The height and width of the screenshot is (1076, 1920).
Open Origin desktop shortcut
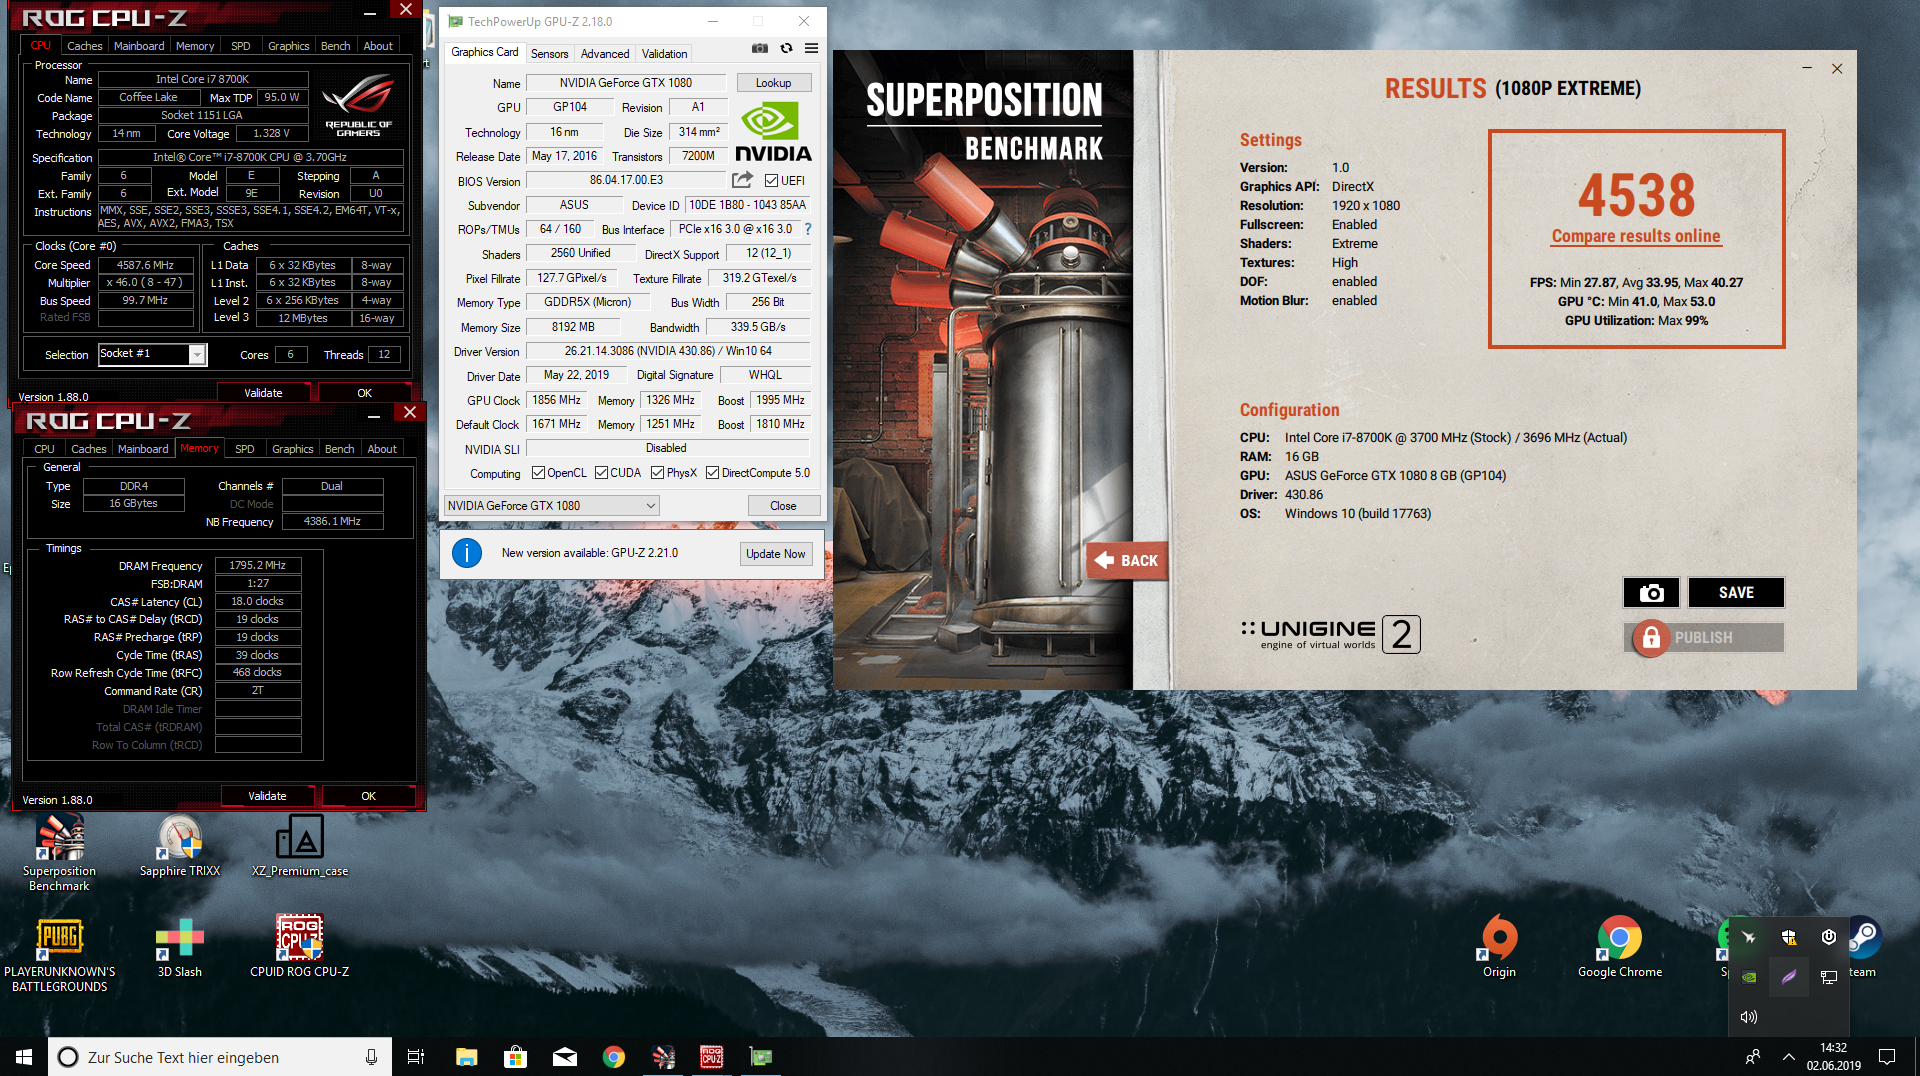click(1499, 948)
